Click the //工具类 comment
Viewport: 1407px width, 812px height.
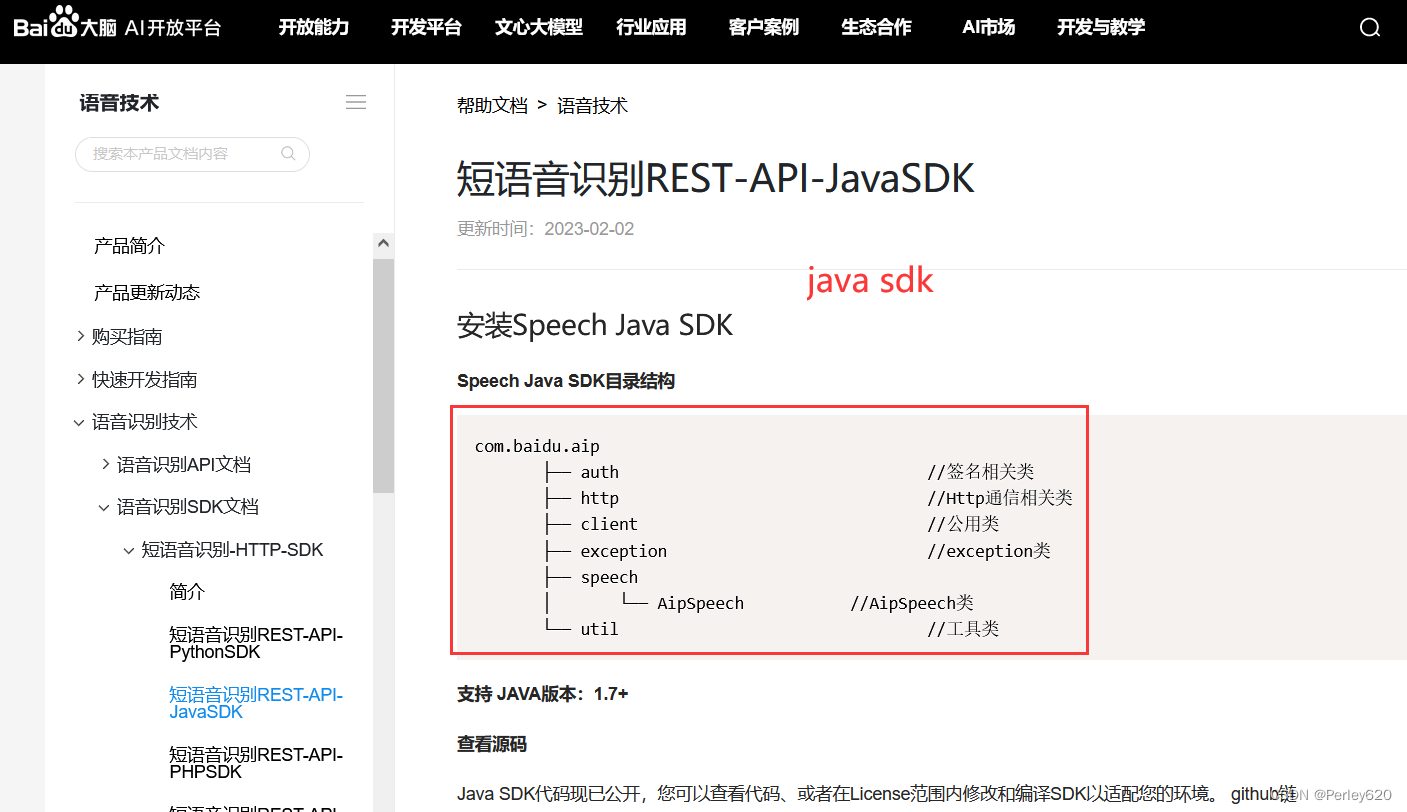click(x=963, y=629)
